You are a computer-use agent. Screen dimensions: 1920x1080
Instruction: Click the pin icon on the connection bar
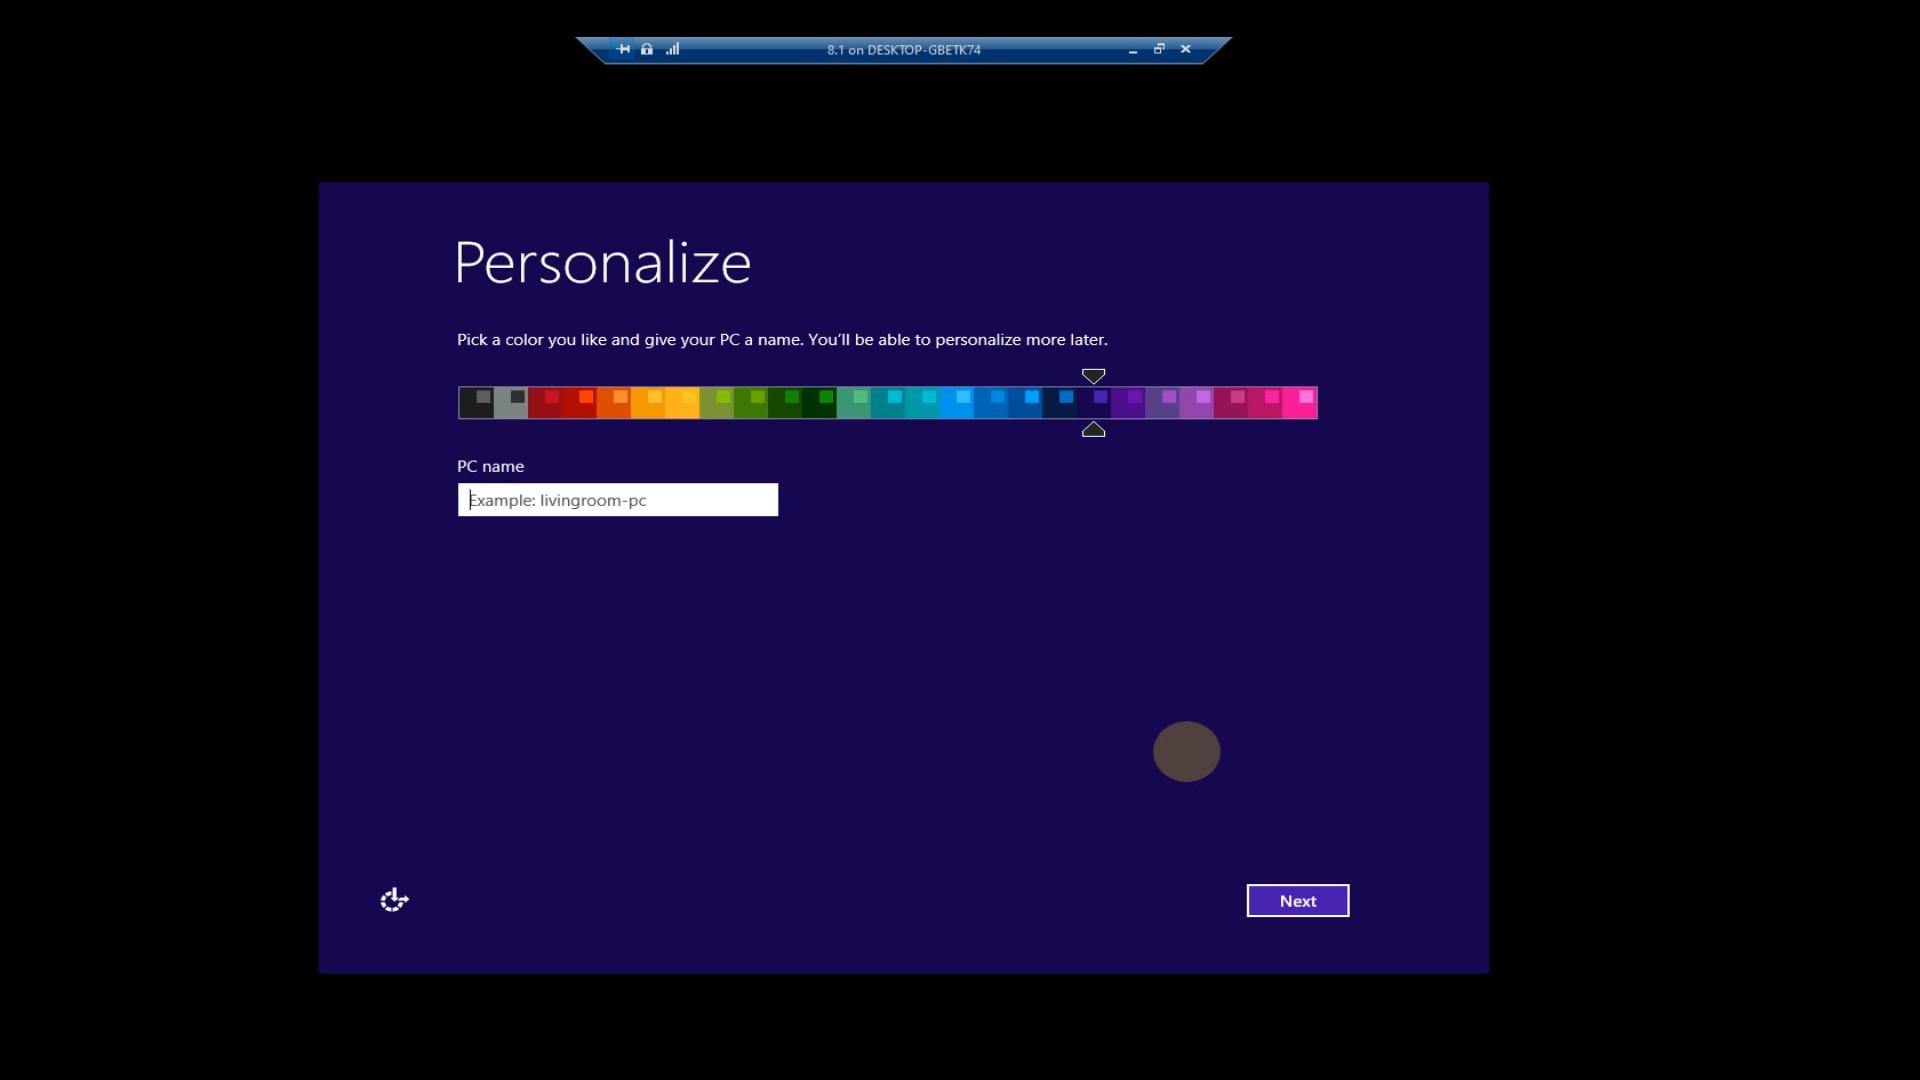623,49
